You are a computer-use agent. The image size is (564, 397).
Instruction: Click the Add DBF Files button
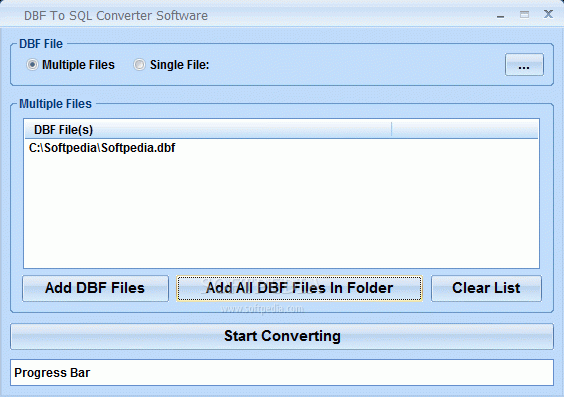point(95,288)
